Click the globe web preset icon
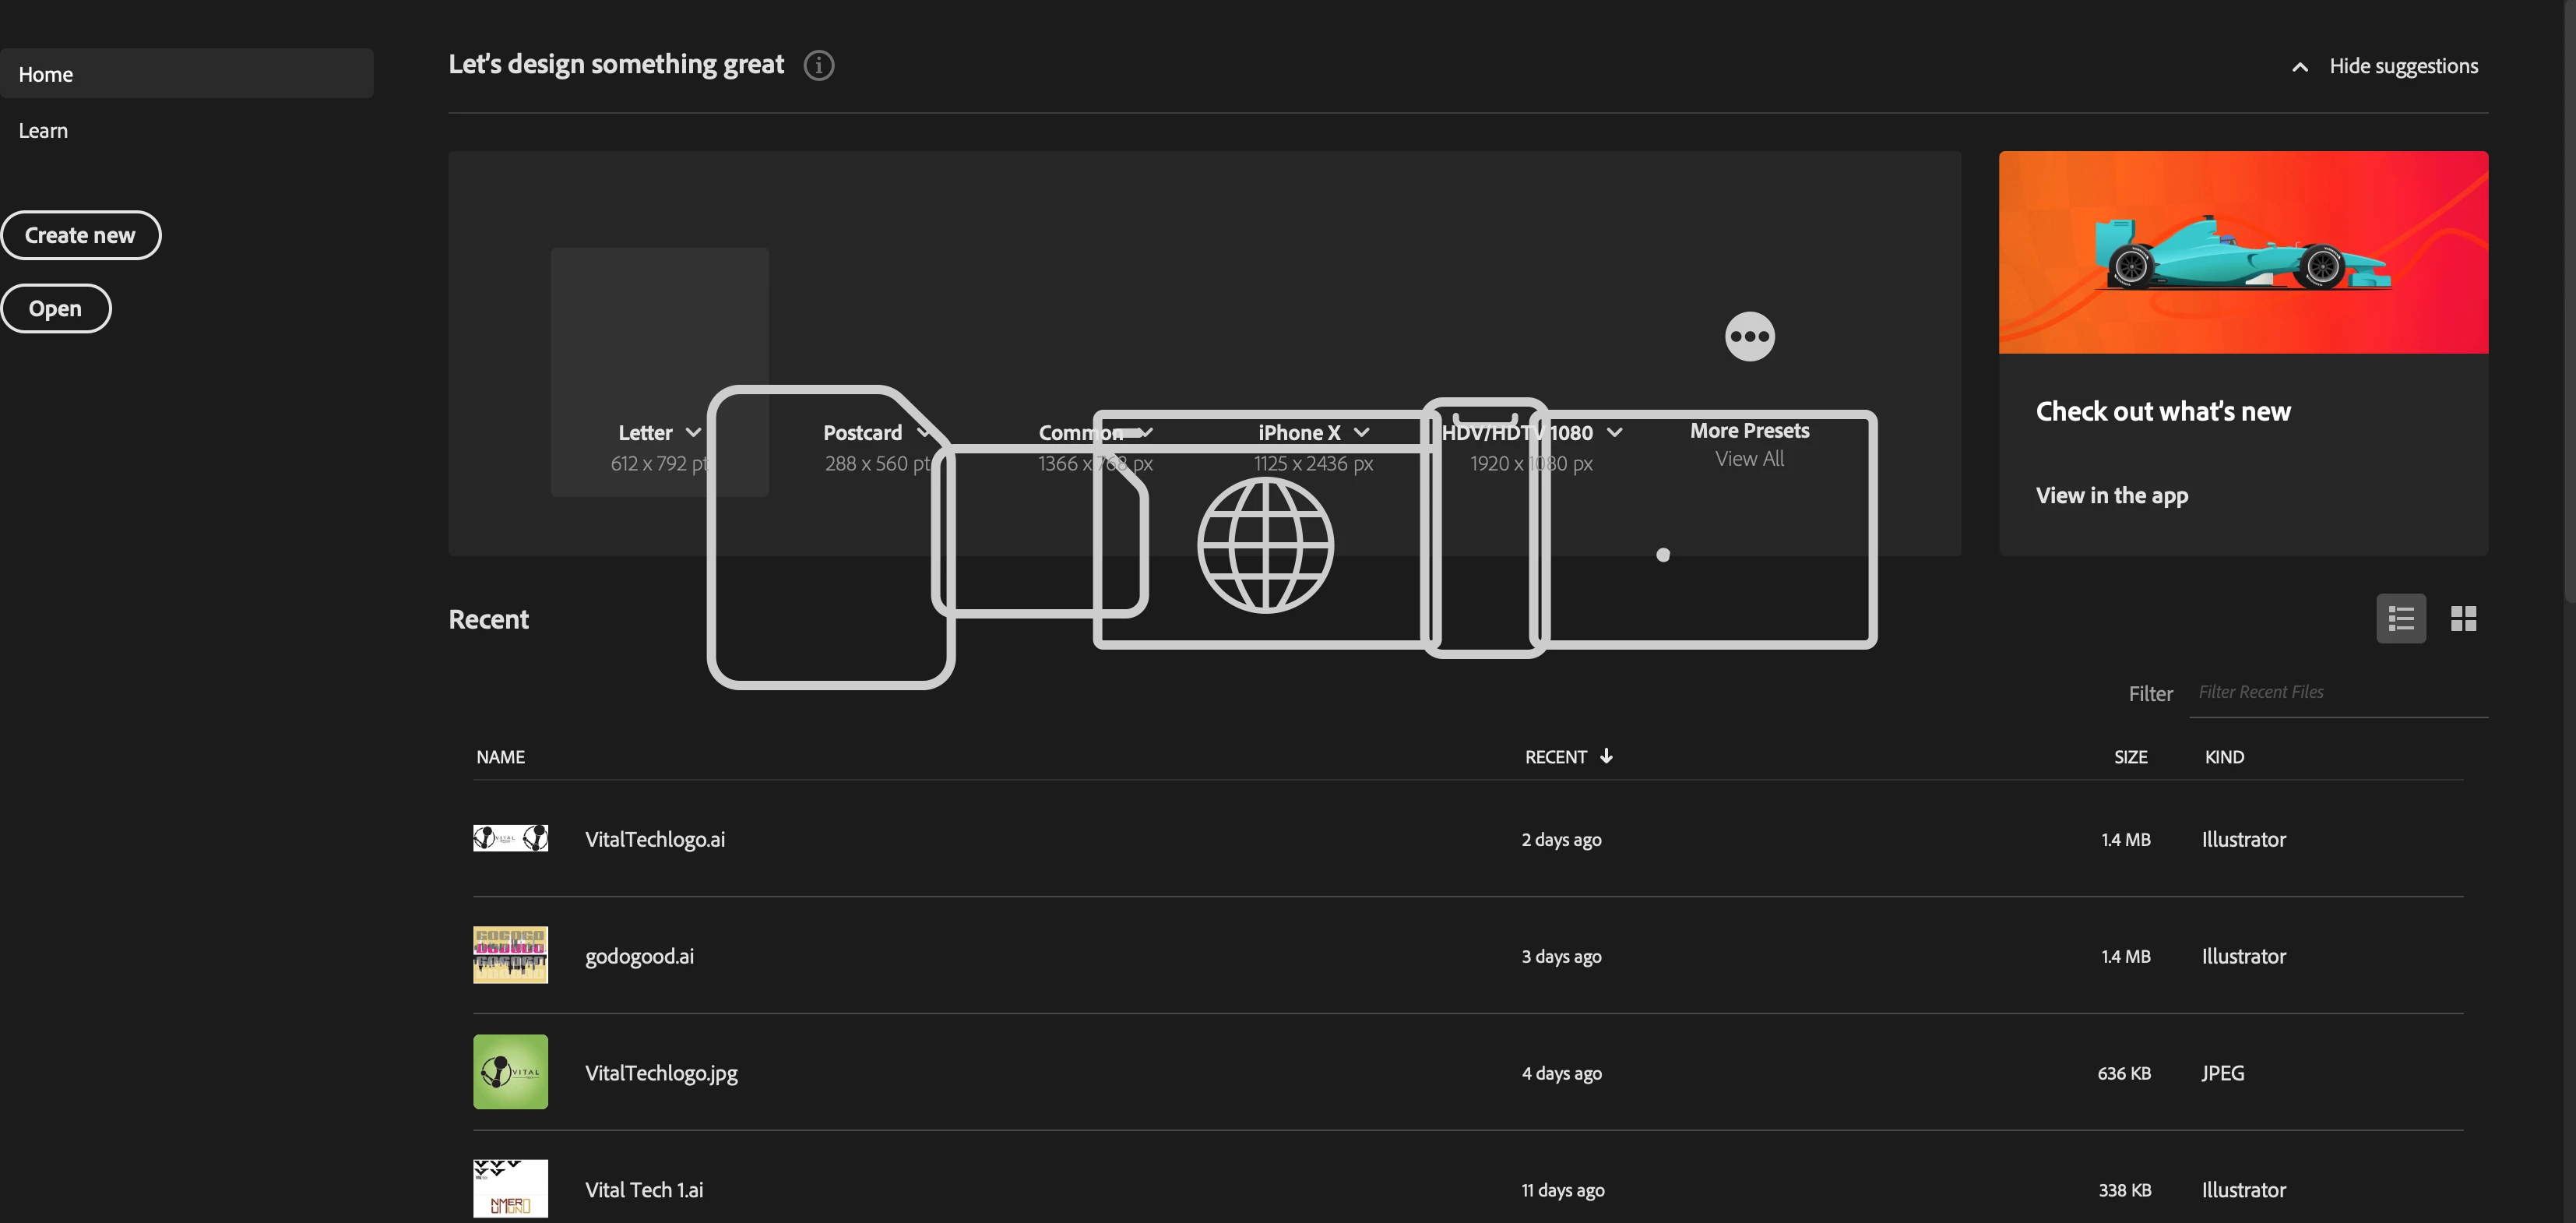2576x1223 pixels. (1265, 545)
